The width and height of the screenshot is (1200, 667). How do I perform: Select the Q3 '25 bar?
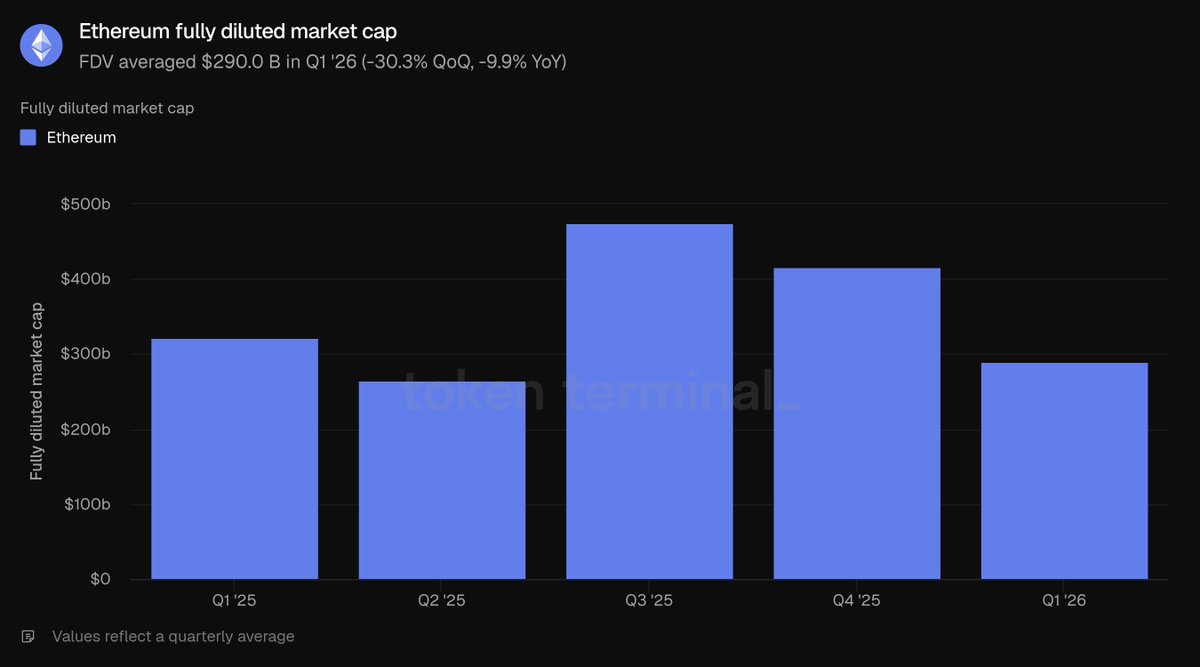649,402
